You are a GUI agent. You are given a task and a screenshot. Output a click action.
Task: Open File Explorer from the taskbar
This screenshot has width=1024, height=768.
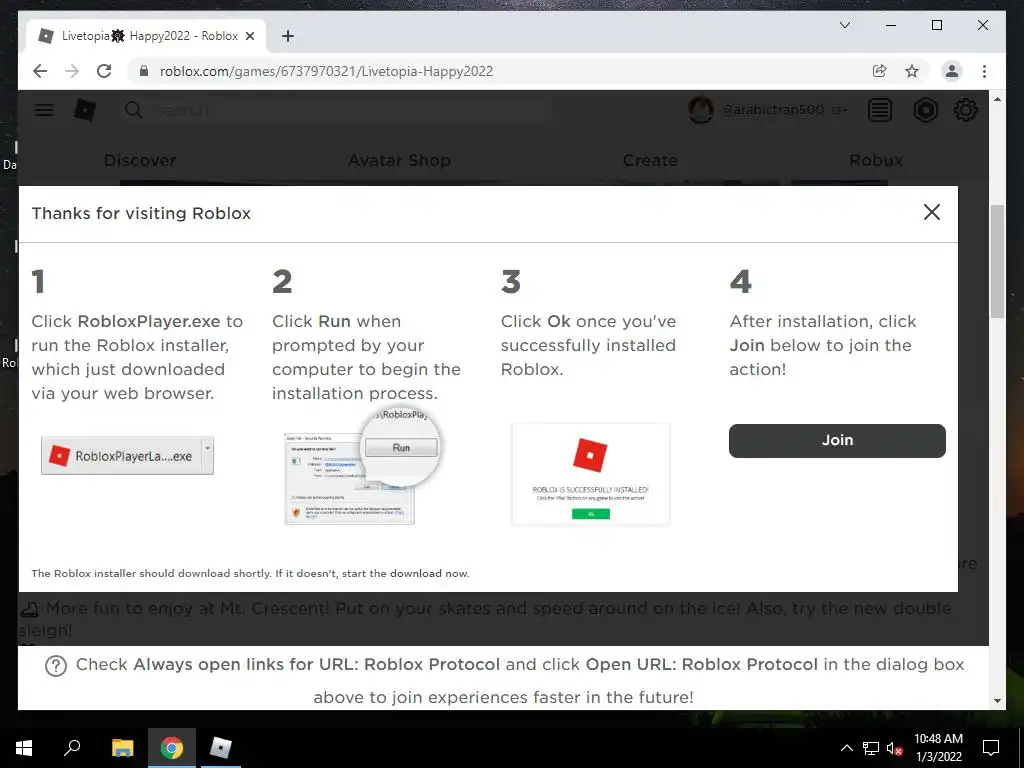pyautogui.click(x=122, y=748)
